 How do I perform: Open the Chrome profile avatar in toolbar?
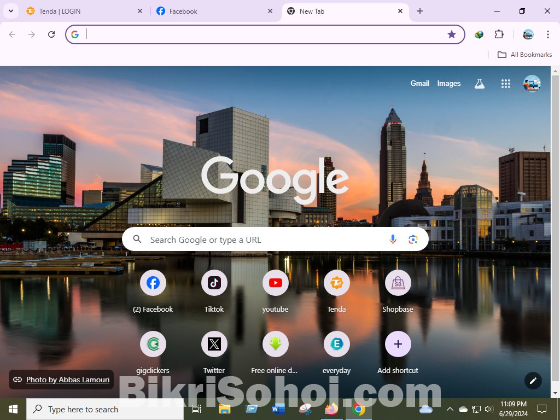click(528, 34)
